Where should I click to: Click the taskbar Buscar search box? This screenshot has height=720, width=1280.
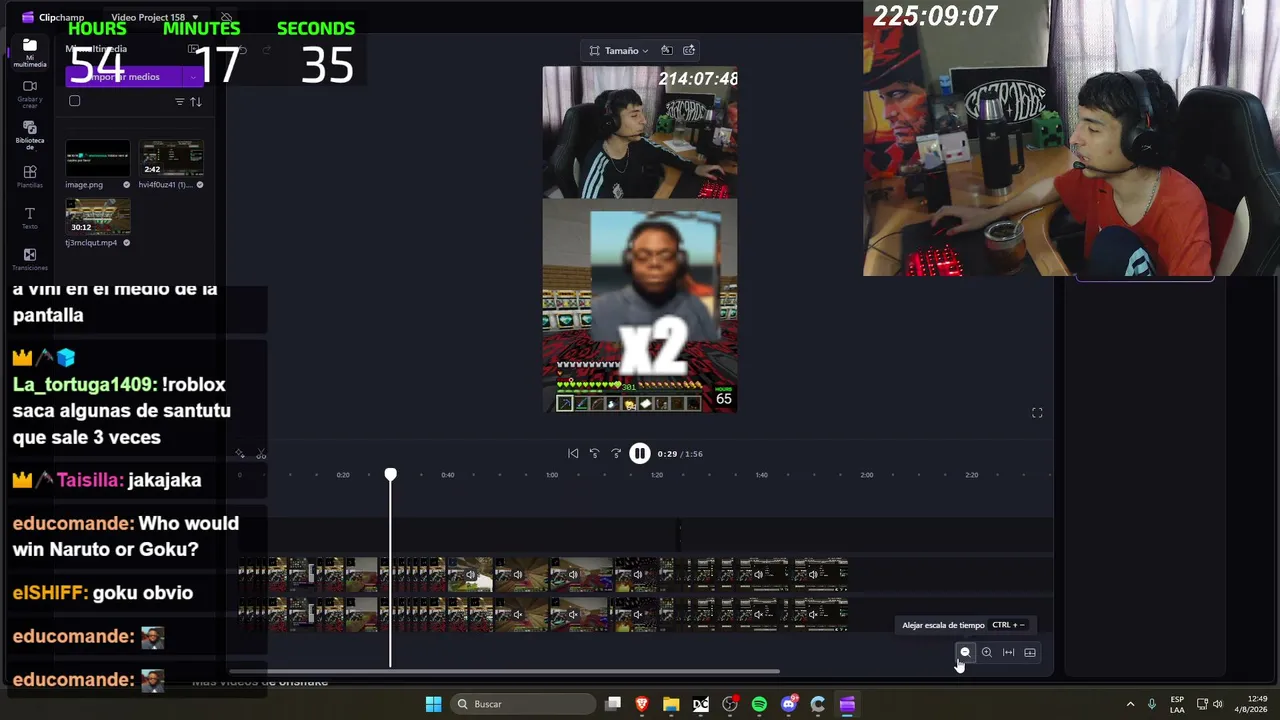(521, 704)
